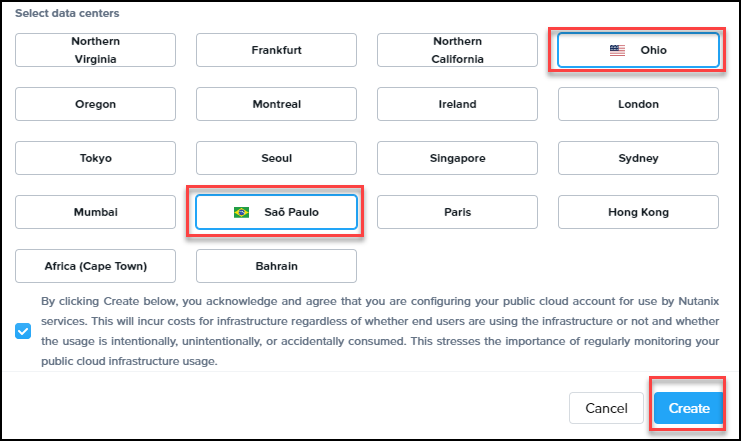Select the Northern Virginia data center
This screenshot has height=441, width=741.
(x=96, y=50)
